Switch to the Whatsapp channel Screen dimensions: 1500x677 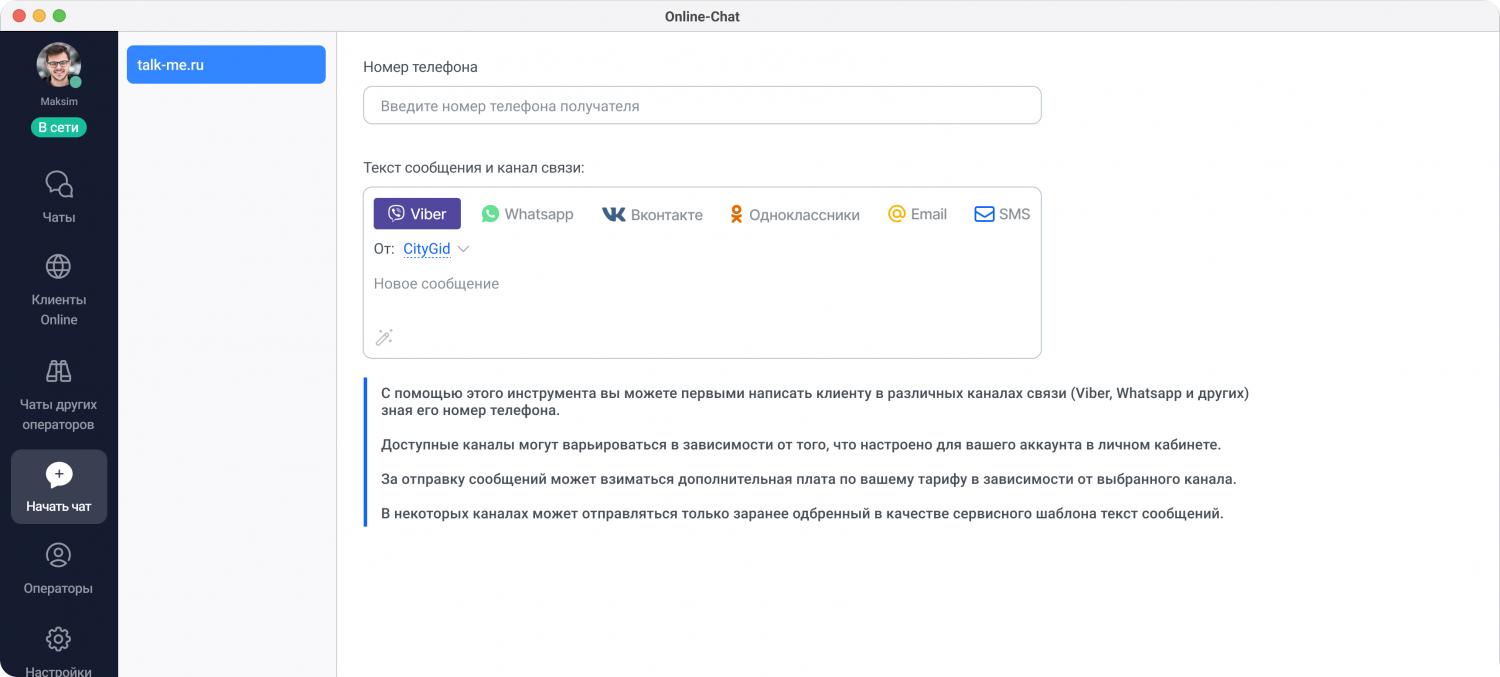click(527, 214)
